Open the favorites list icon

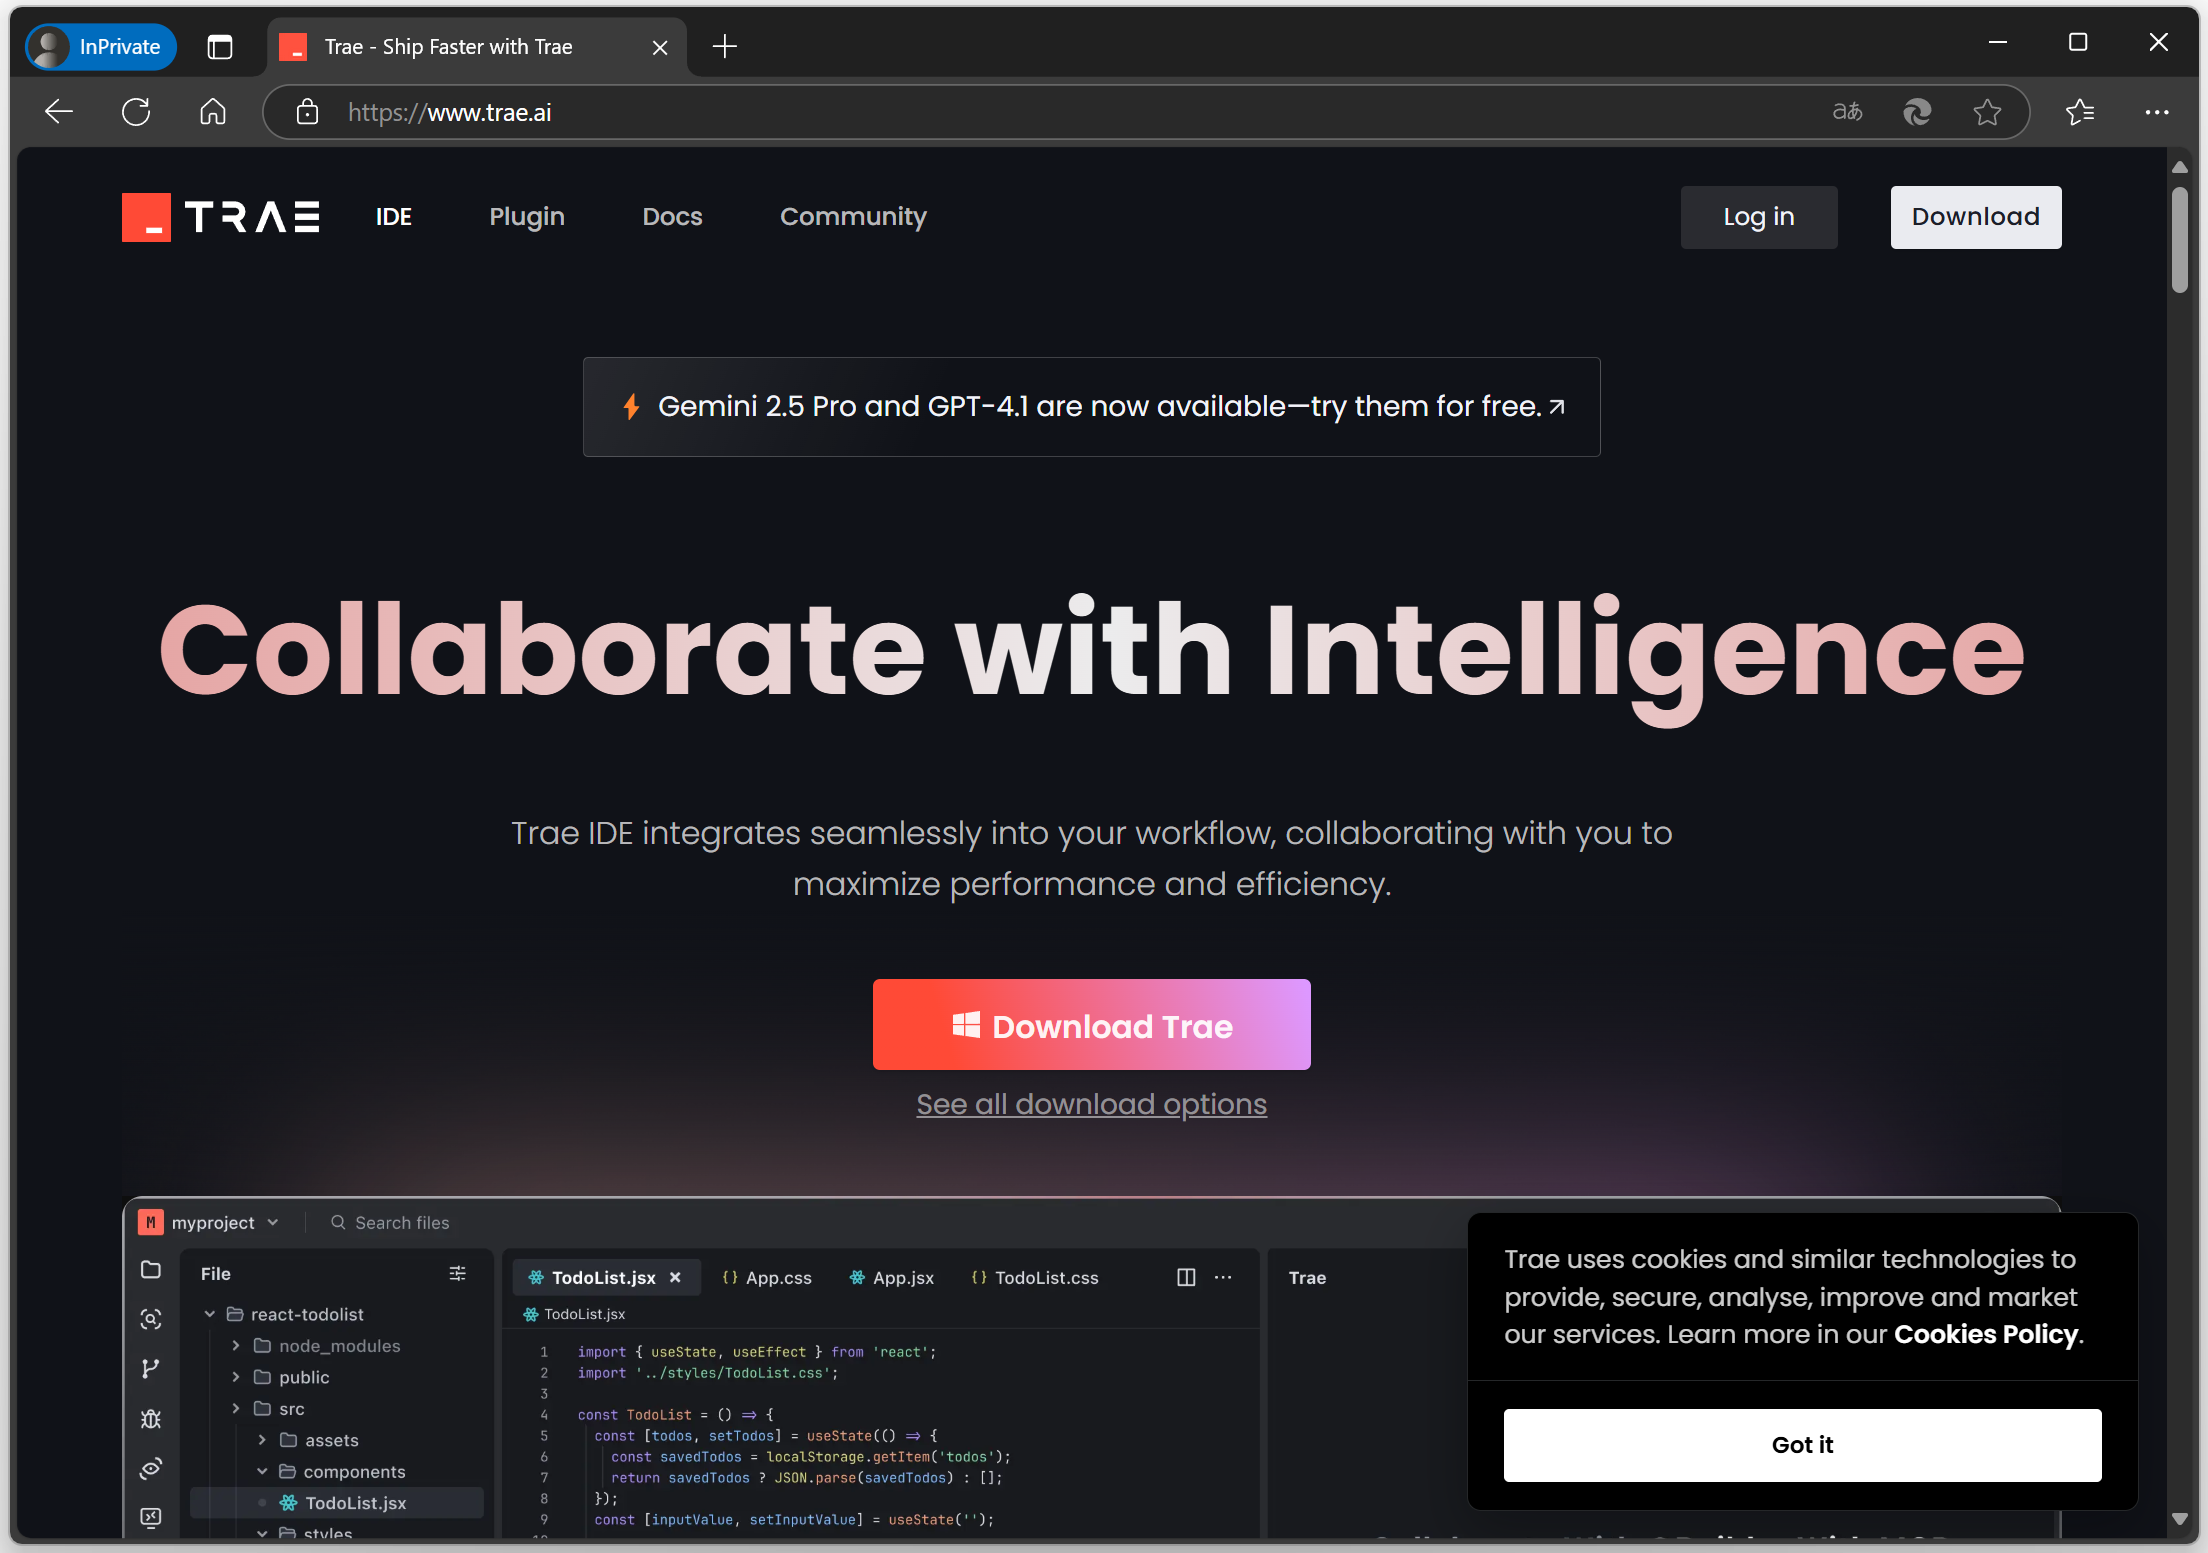pos(2080,112)
